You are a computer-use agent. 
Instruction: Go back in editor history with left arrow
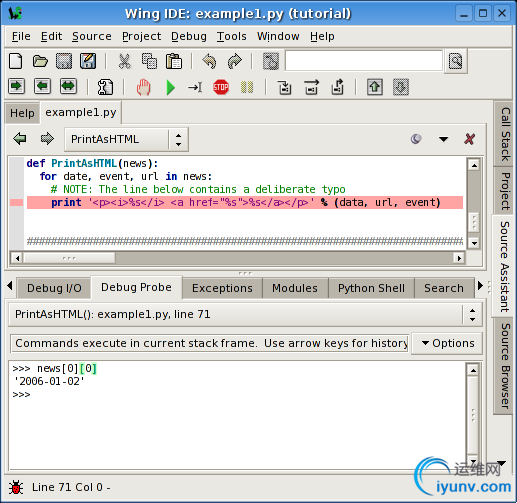(20, 139)
